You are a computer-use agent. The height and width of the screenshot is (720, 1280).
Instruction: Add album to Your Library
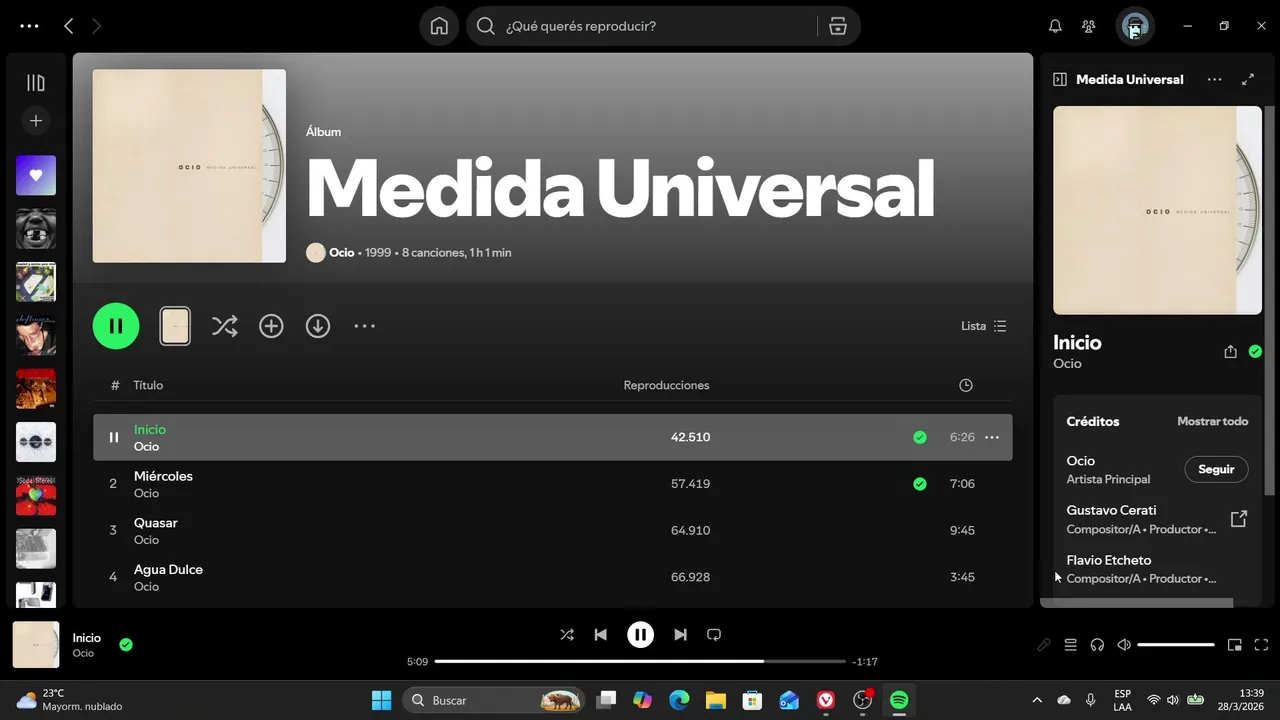tap(271, 326)
